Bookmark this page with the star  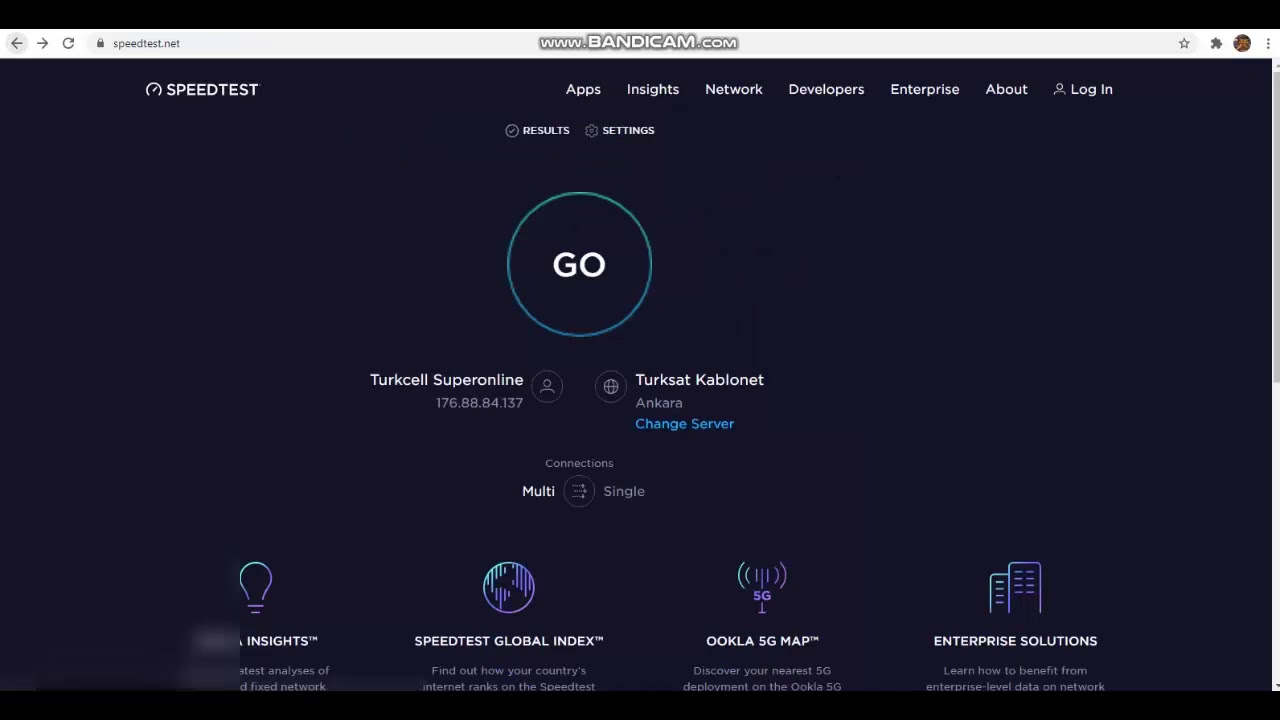tap(1184, 43)
